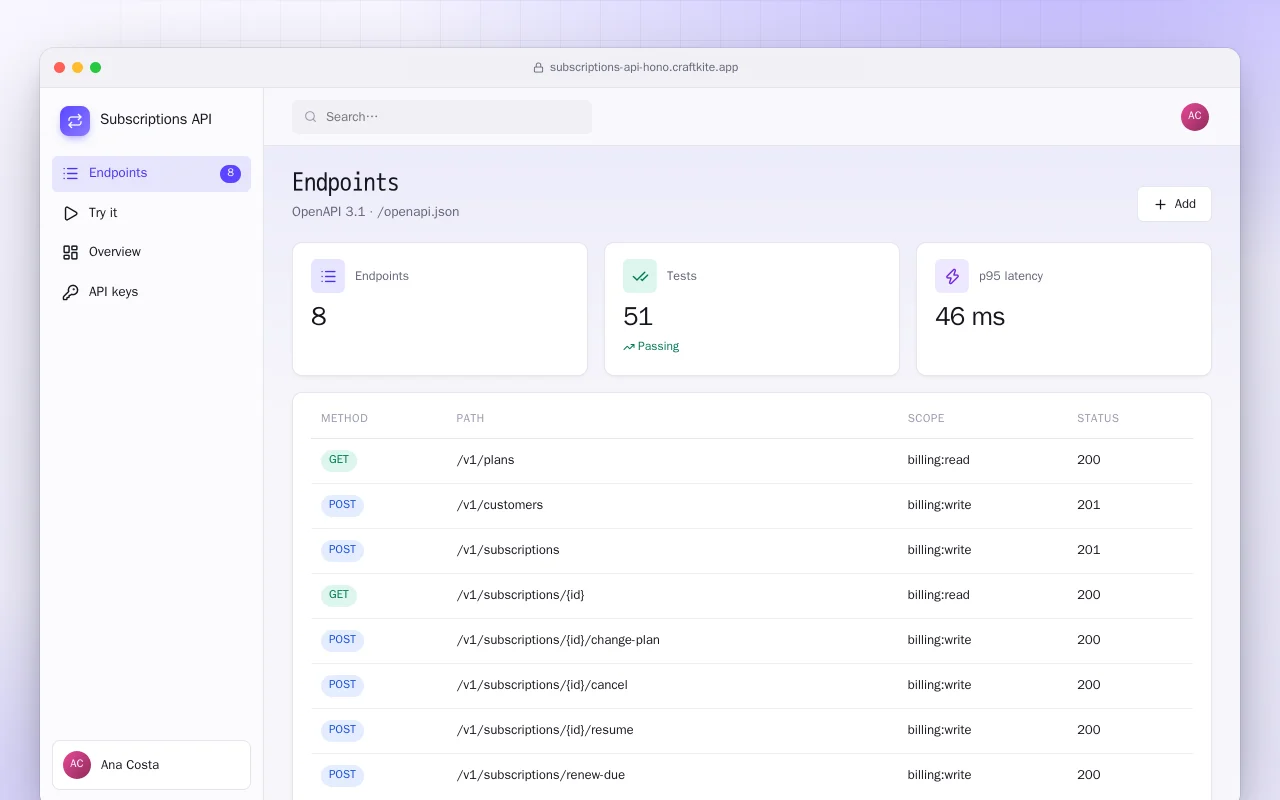Navigate to API keys
The image size is (1280, 800).
click(x=151, y=292)
